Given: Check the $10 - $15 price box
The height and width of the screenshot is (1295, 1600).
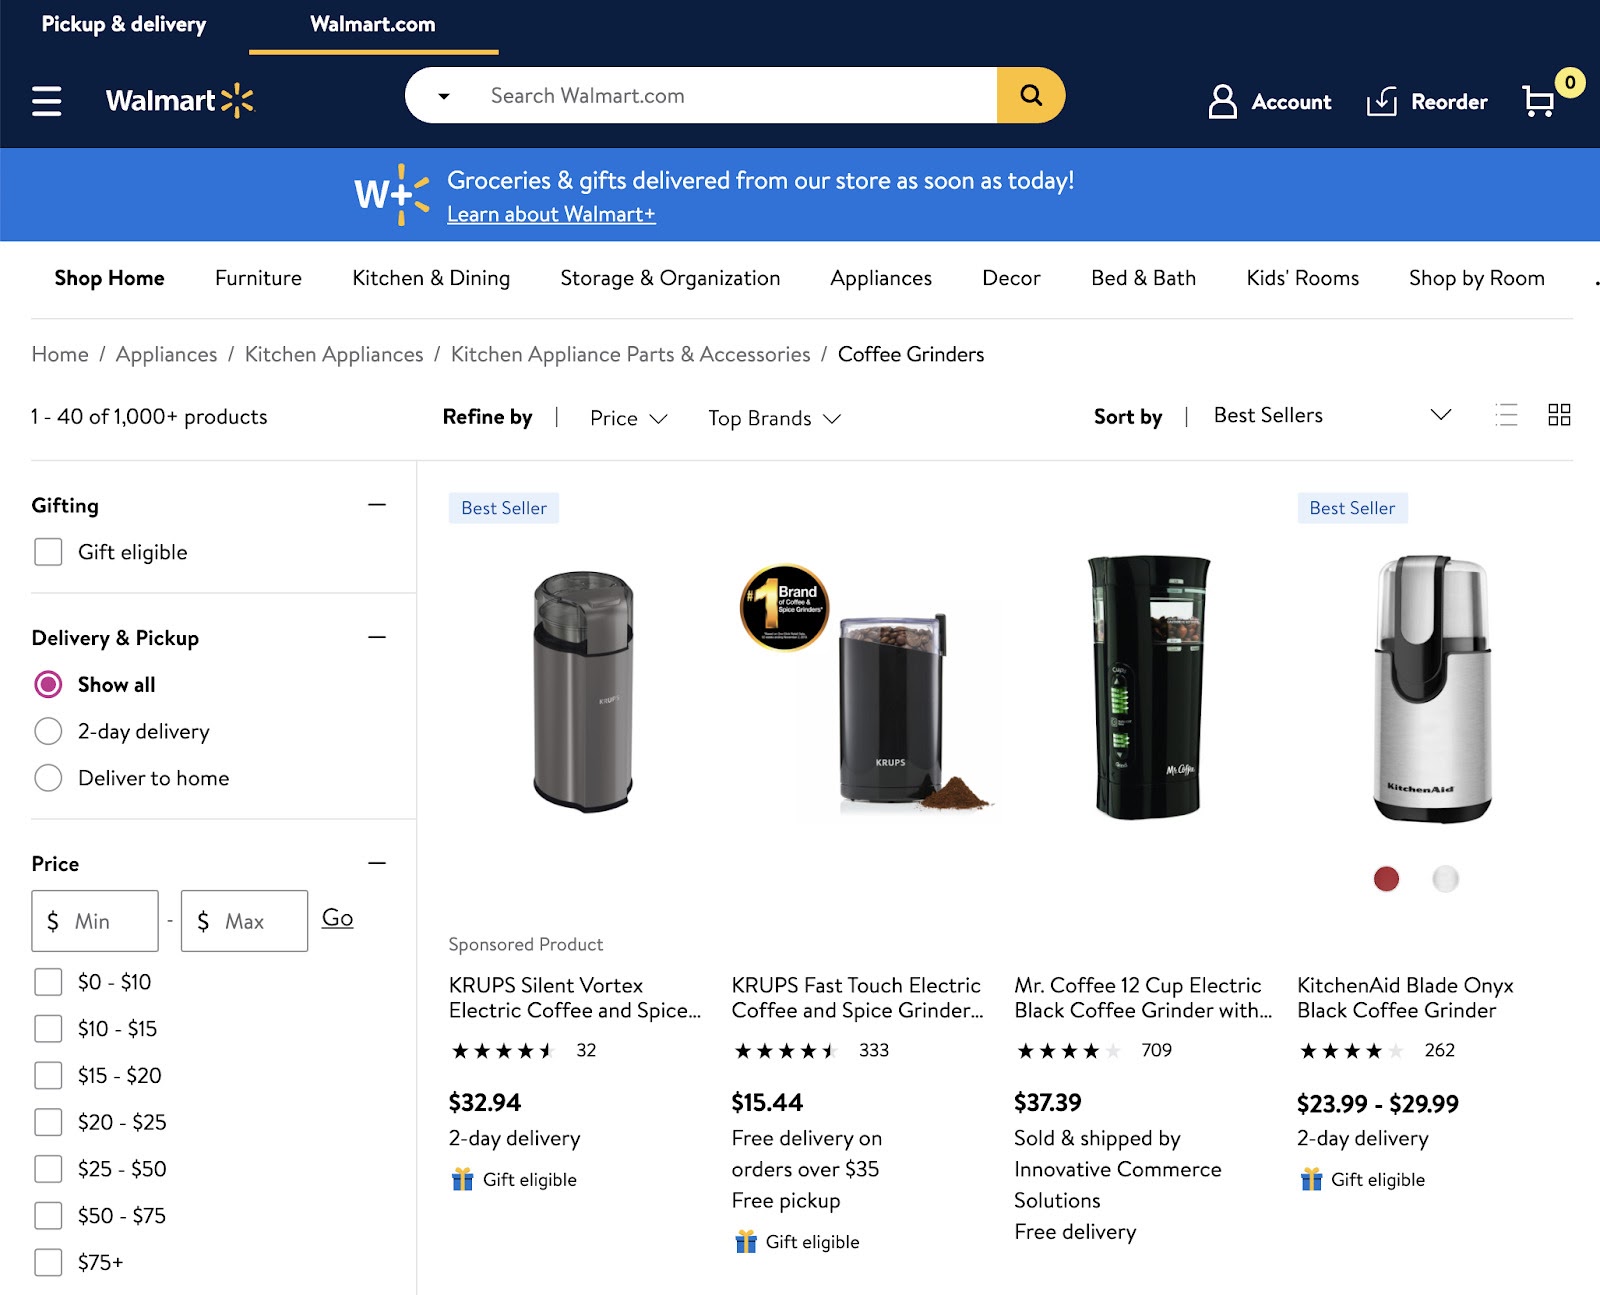Looking at the screenshot, I should point(48,1028).
